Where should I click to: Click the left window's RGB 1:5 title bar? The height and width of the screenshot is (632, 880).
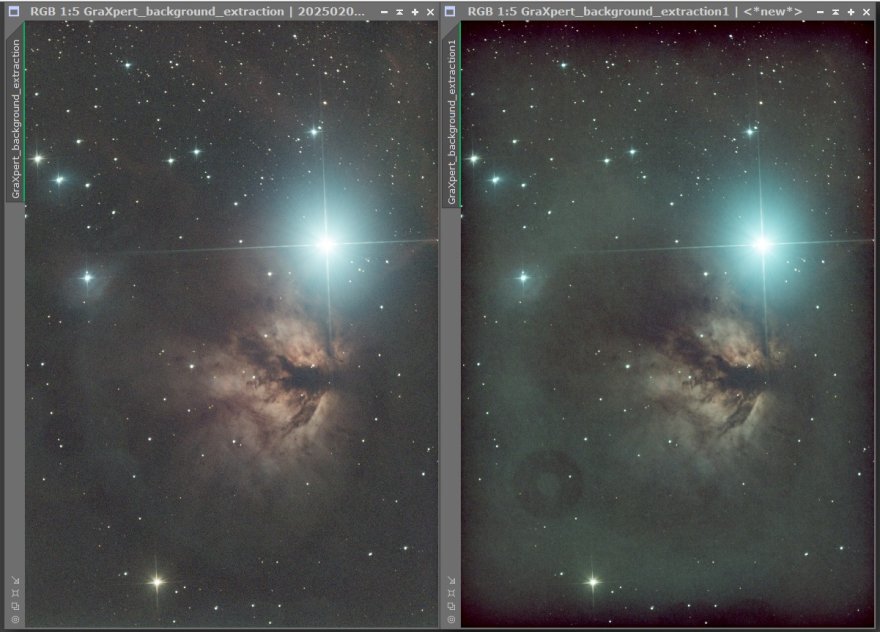200,11
